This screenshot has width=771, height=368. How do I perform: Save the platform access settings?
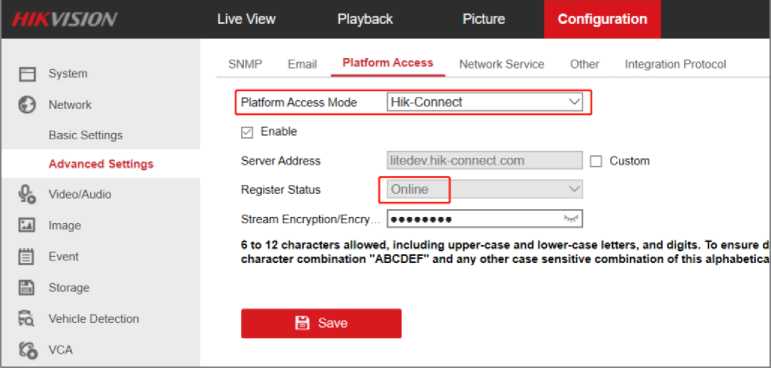tap(321, 323)
